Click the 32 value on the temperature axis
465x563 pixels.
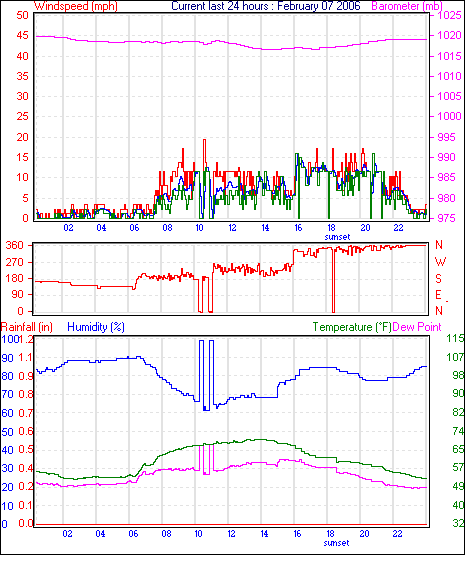coord(458,523)
